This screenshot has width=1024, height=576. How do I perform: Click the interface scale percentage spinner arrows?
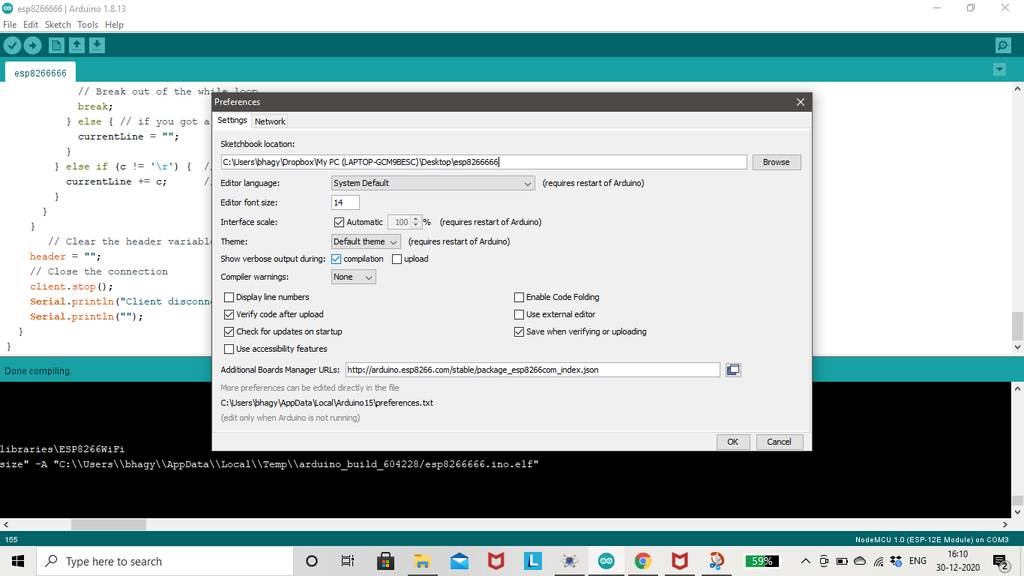tap(415, 222)
